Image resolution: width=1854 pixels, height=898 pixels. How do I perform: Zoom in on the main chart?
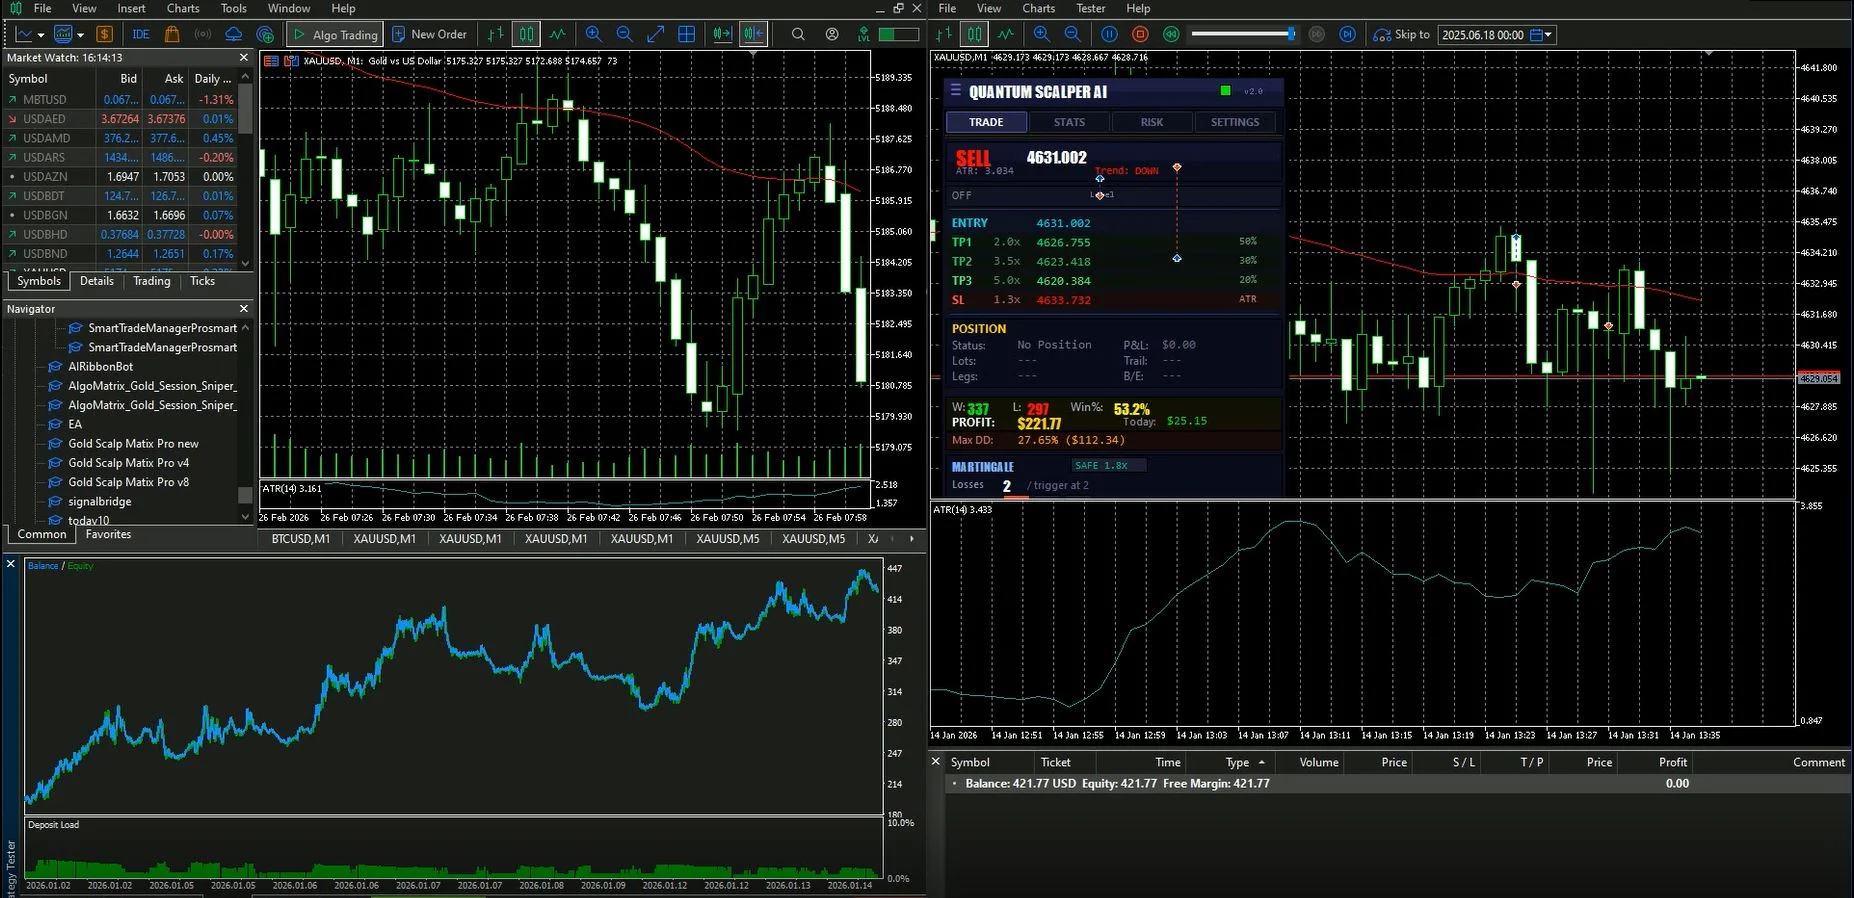coord(594,34)
